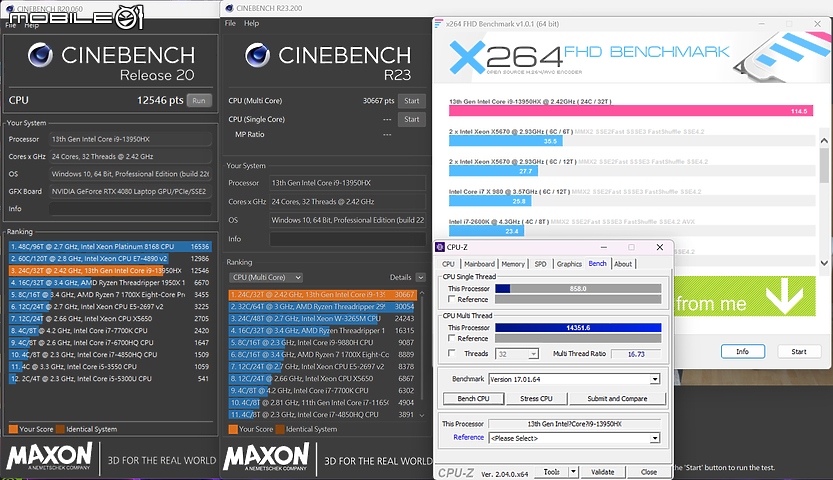Click scroll-down arrow in R23 ranking list
The image size is (833, 480).
click(x=422, y=415)
